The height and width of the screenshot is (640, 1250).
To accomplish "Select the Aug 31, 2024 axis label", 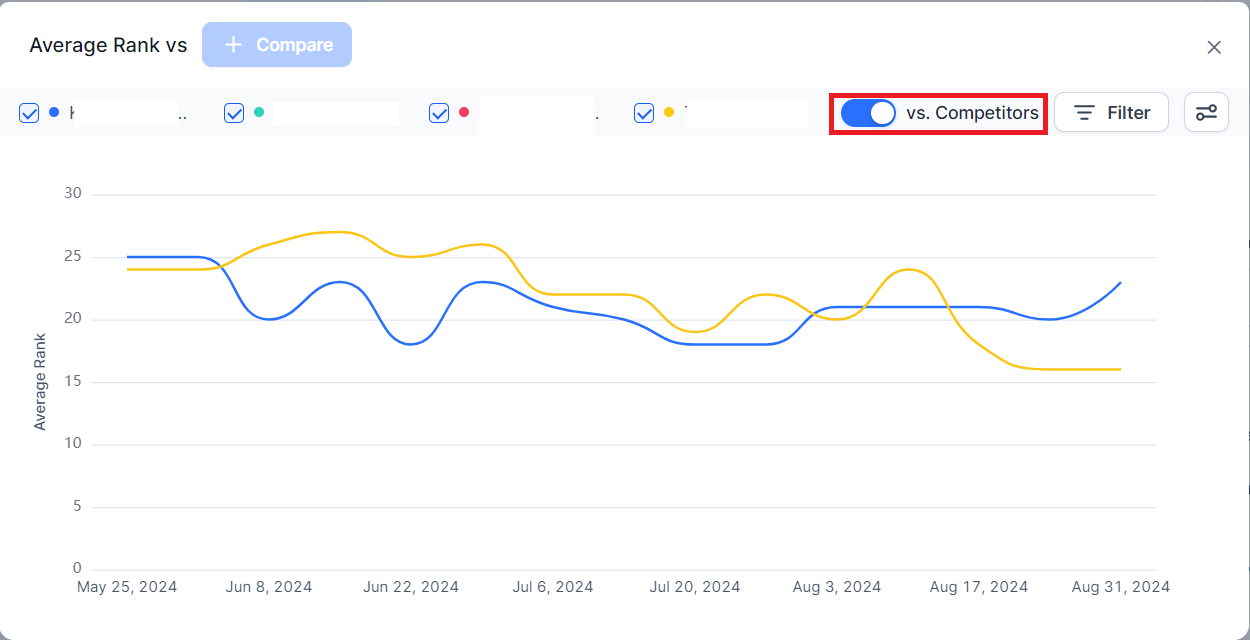I will (x=1121, y=587).
